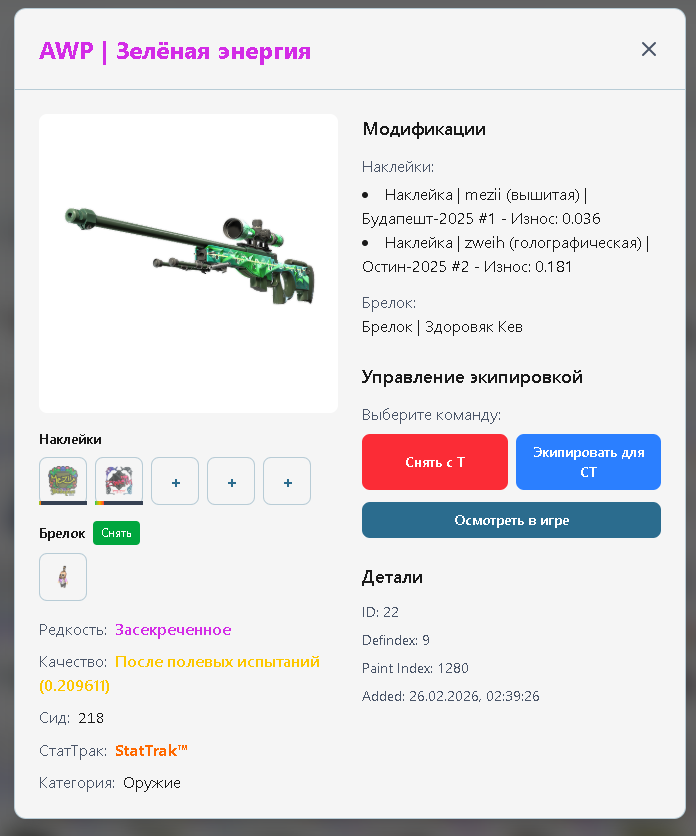Click the AWP | Зелёная энергия title

[175, 51]
